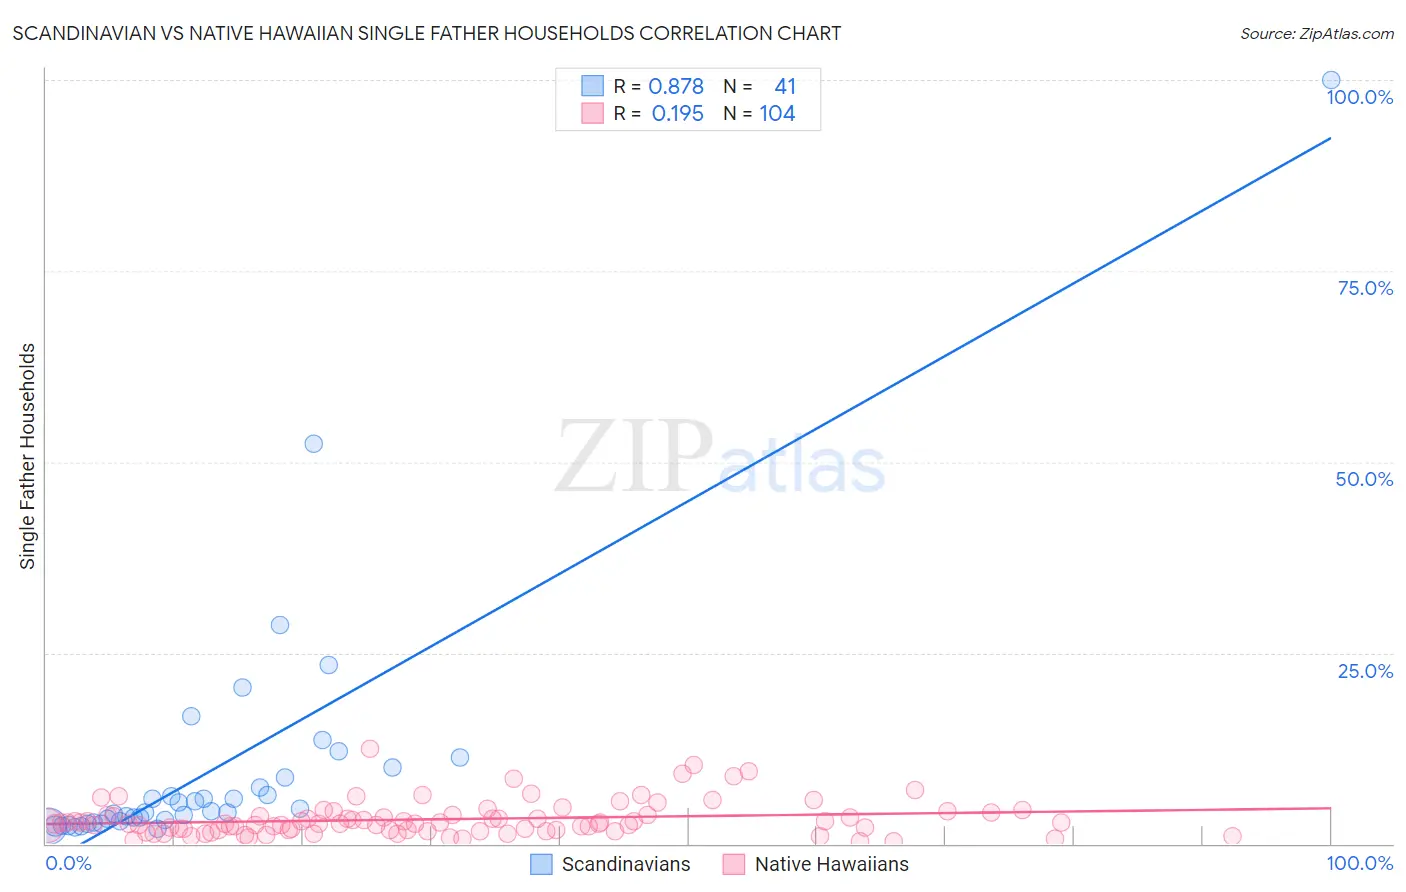Click the blue outlier point near 52%
This screenshot has height=892, width=1406.
point(314,443)
